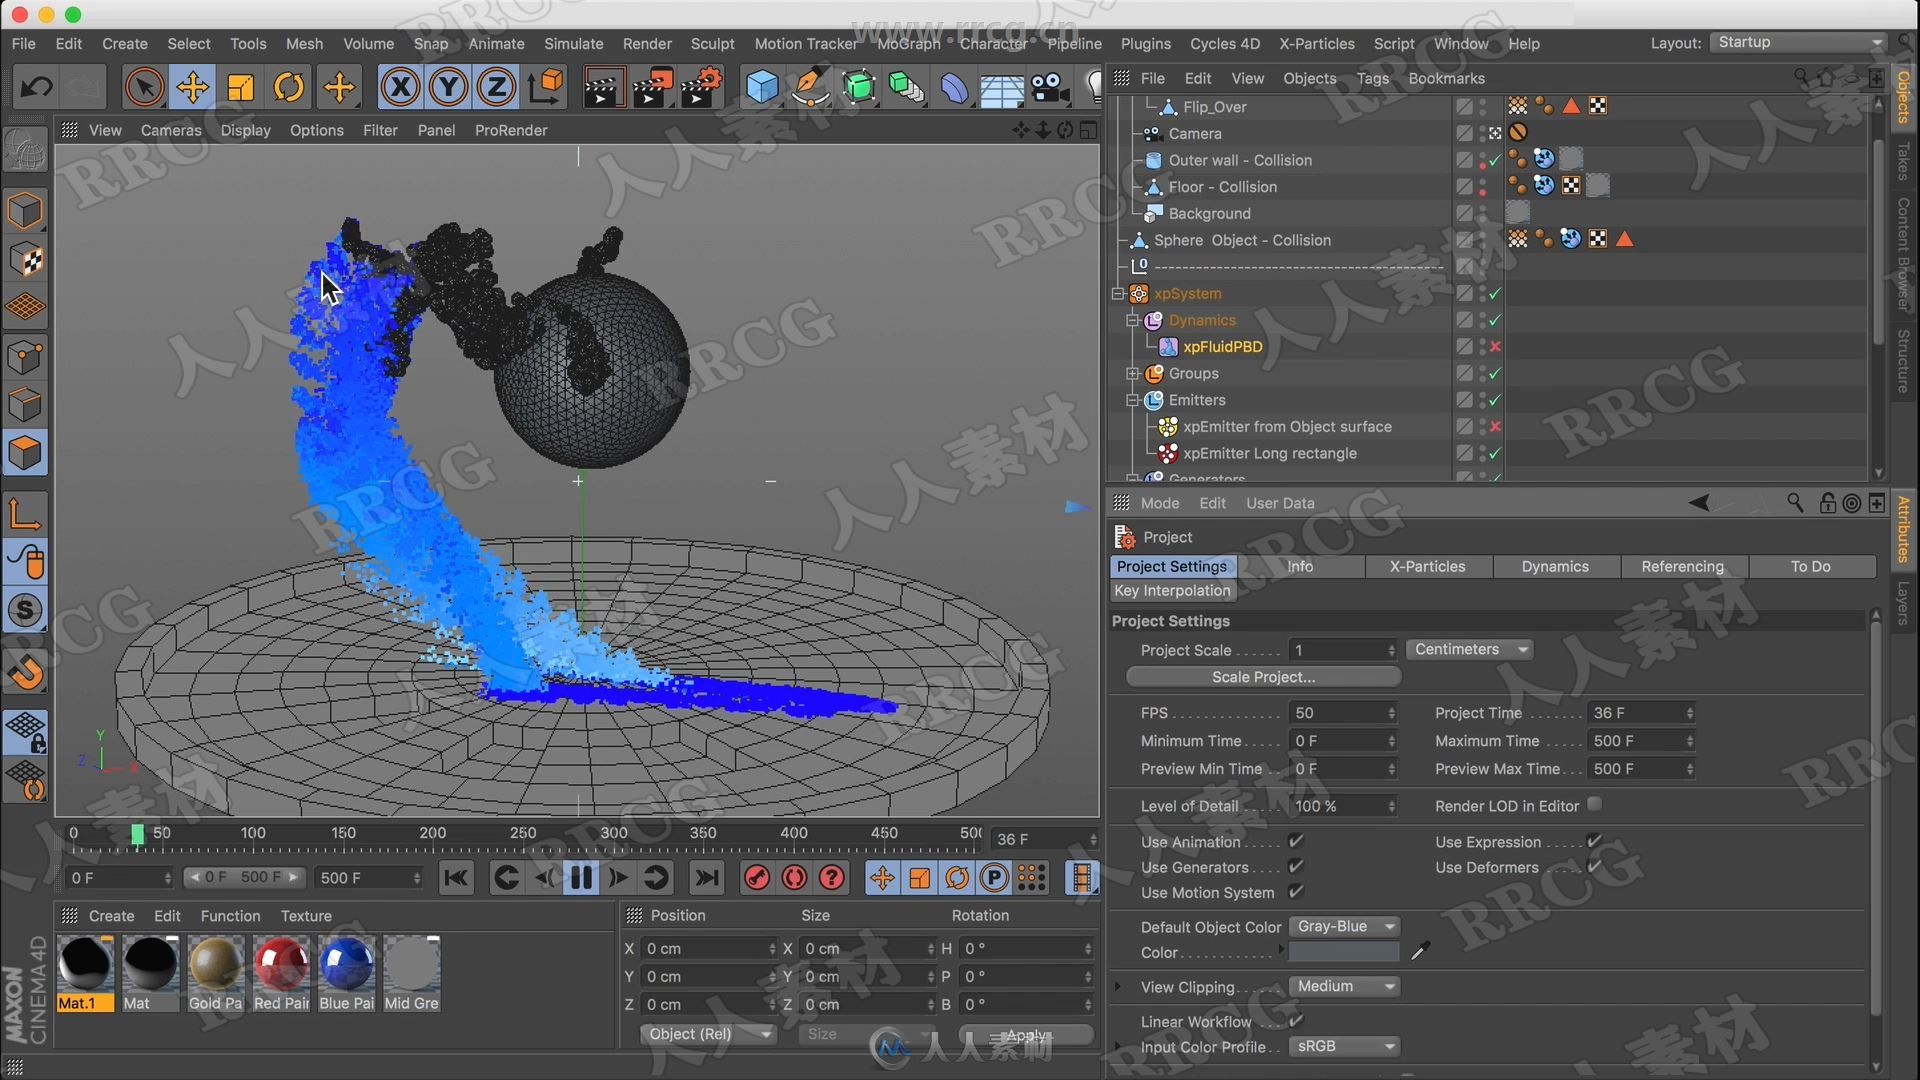Select the Rotate tool in toolbar

click(289, 86)
